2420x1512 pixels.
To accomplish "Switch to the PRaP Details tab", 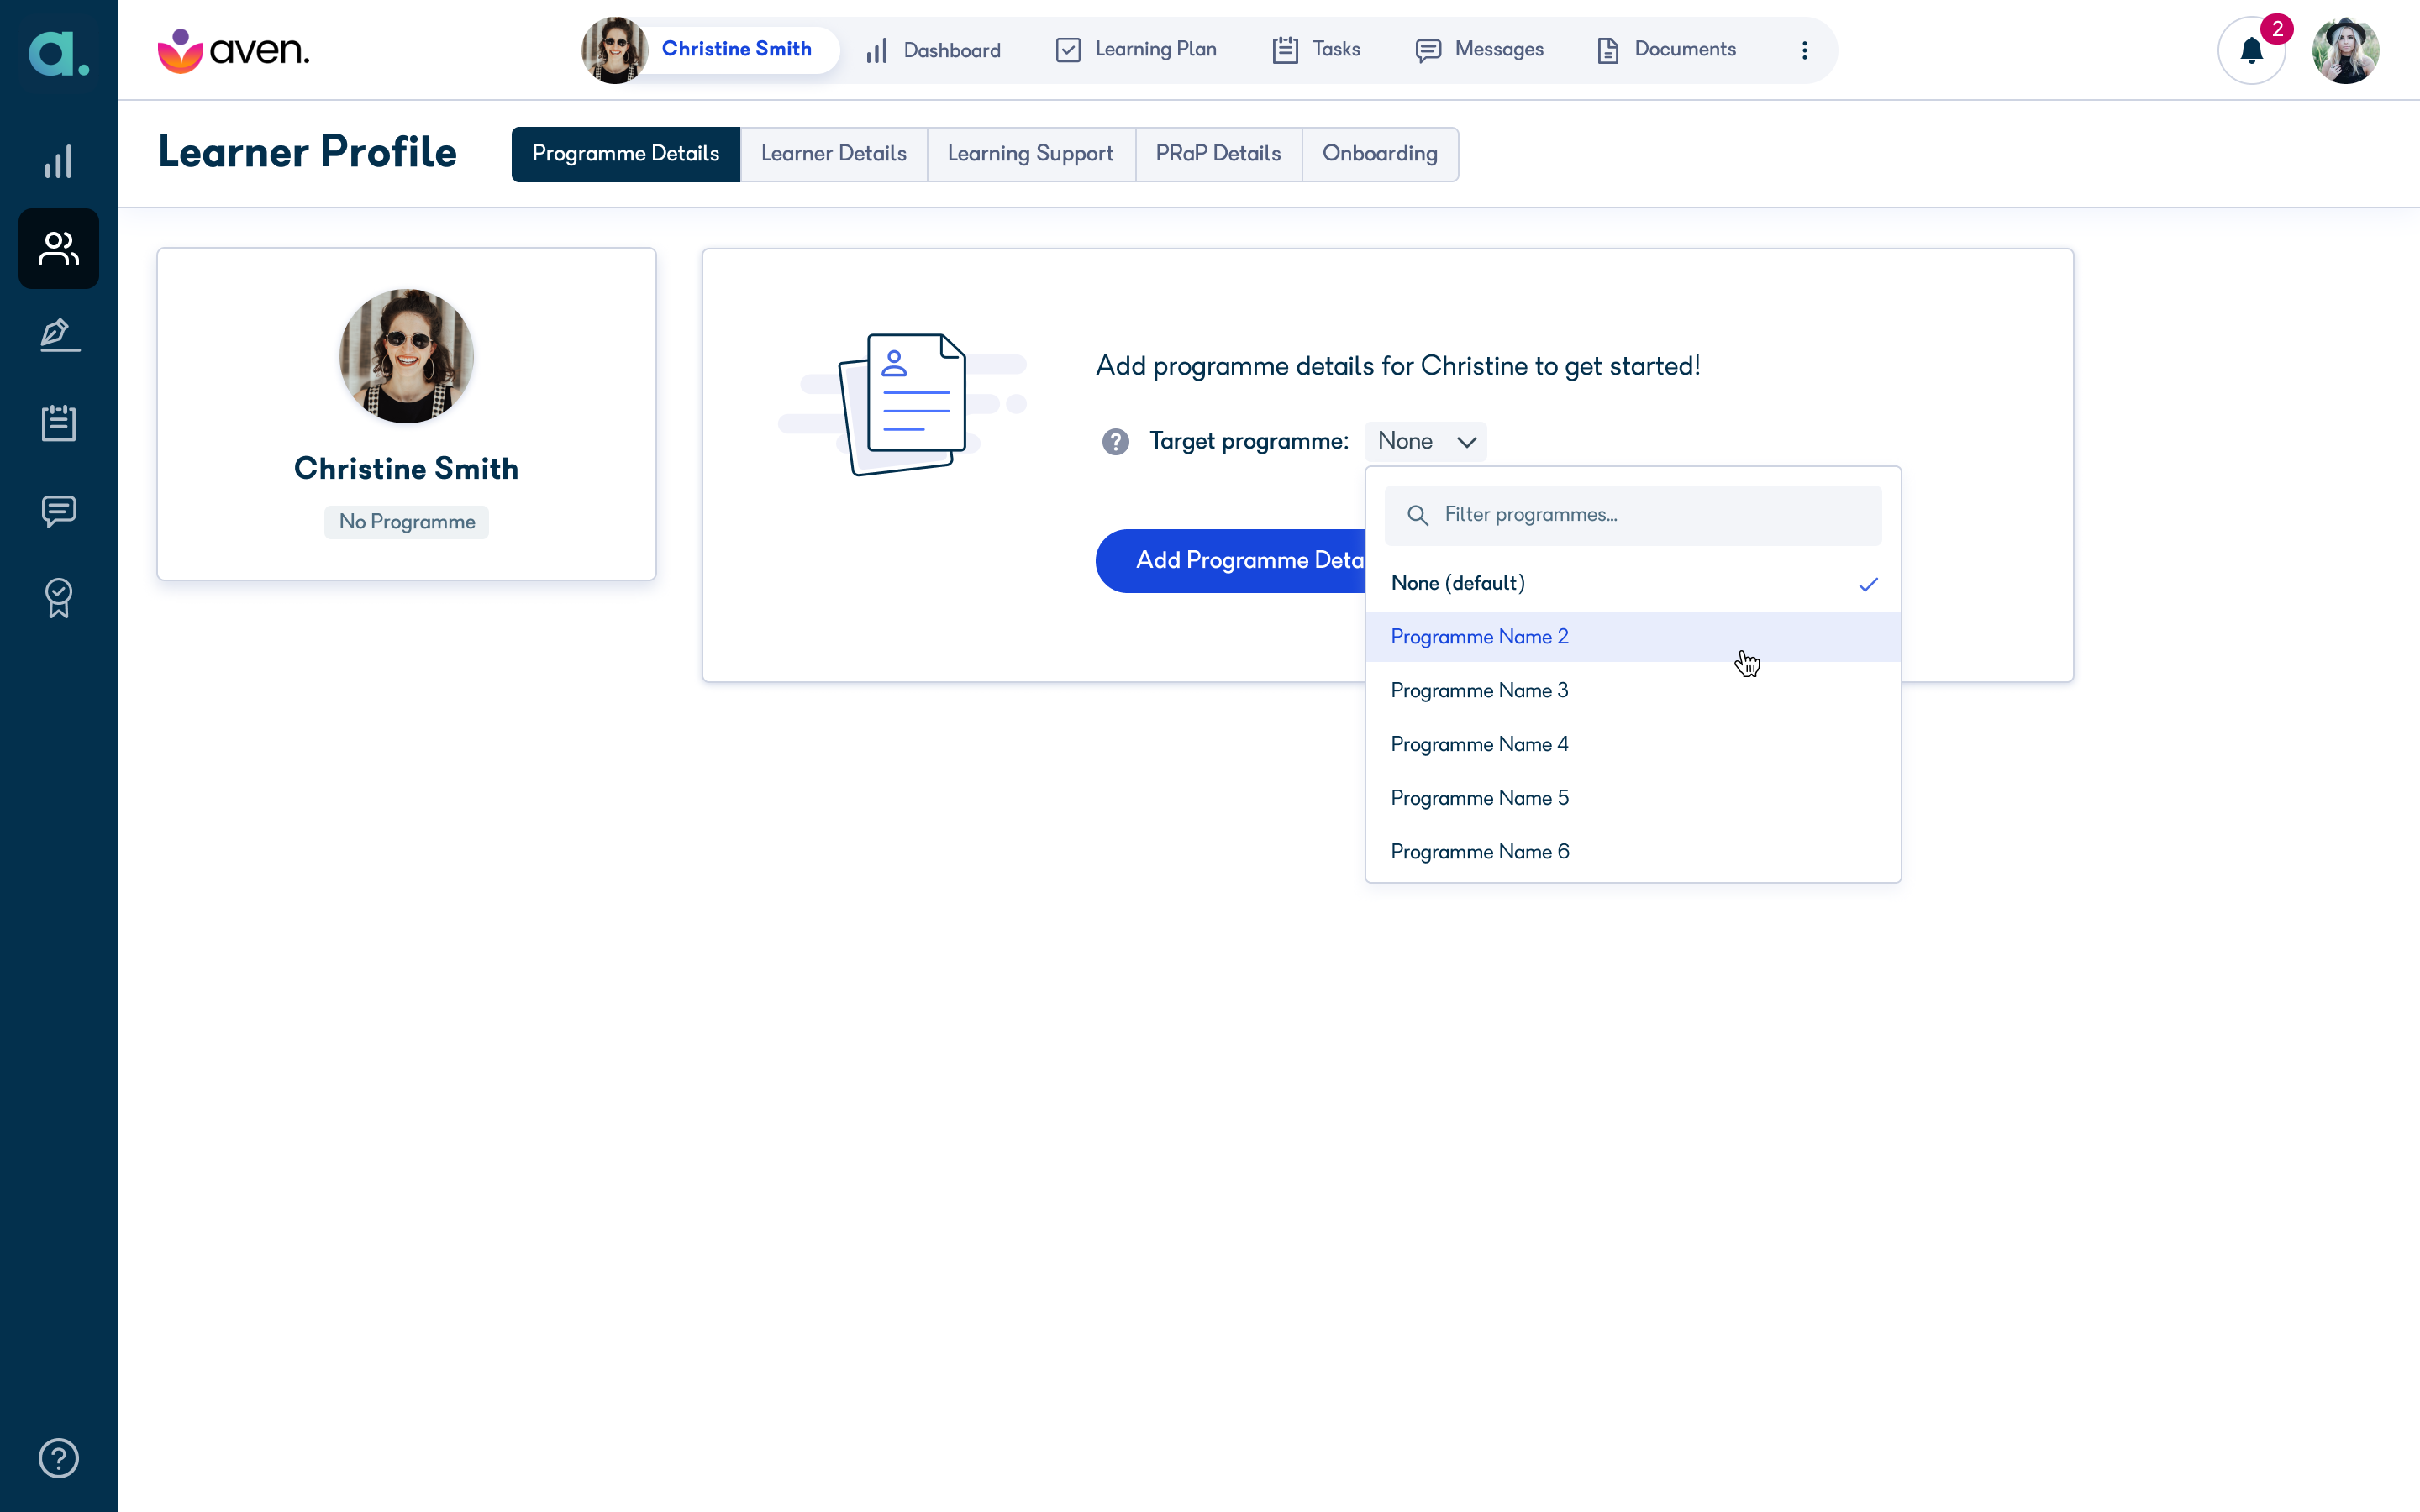I will point(1218,154).
